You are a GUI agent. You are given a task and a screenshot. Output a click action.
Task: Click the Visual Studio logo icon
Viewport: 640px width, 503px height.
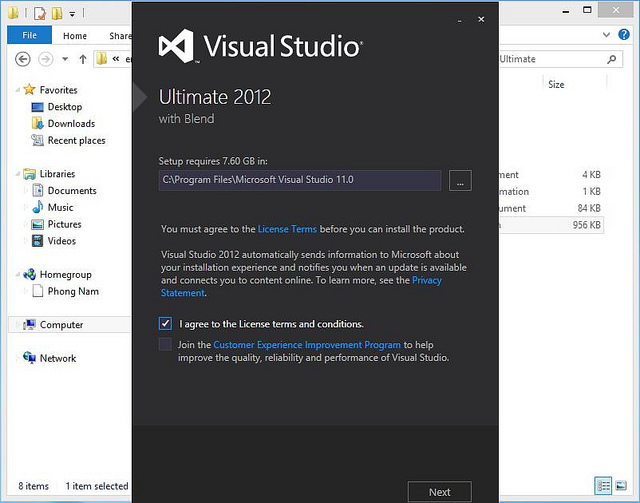pyautogui.click(x=176, y=46)
